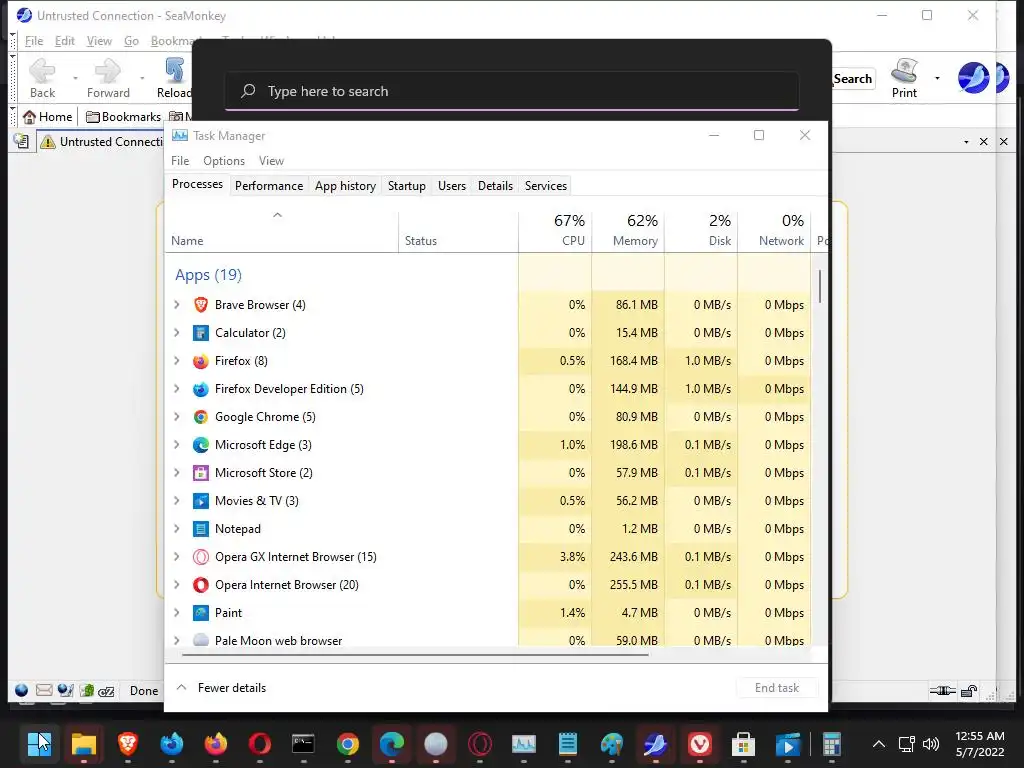
Task: Click the End task button
Action: point(776,688)
